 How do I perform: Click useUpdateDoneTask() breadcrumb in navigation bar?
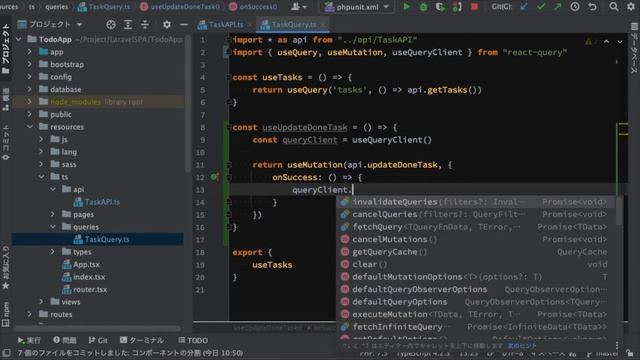point(180,7)
